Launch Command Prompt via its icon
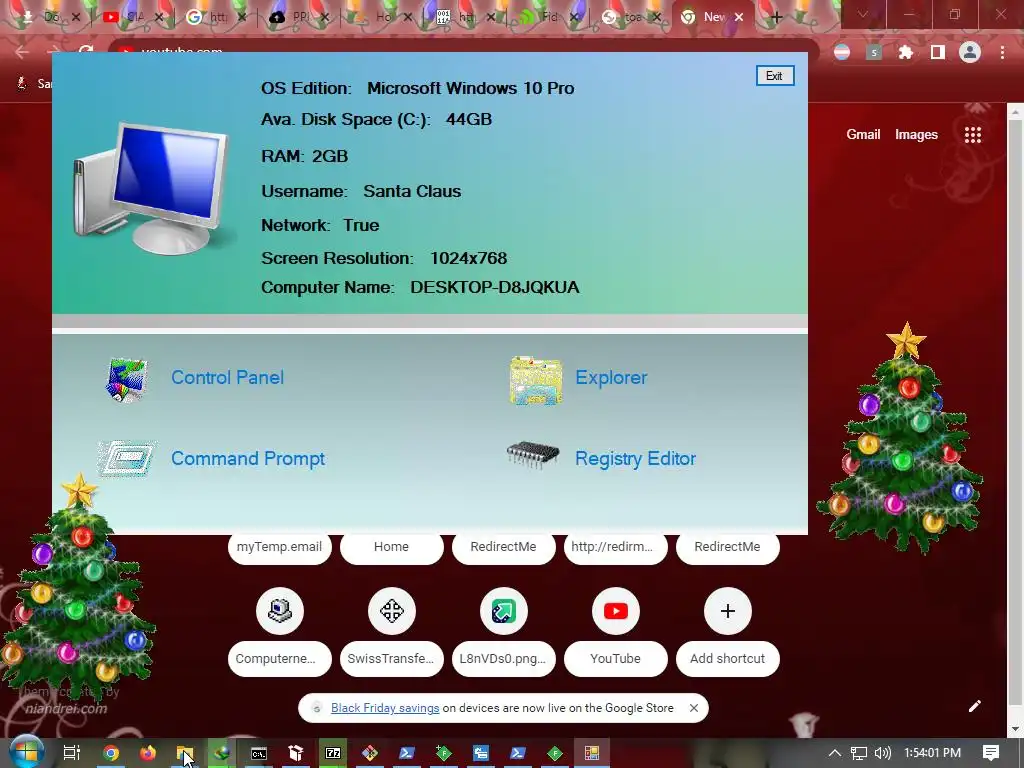 [x=127, y=458]
